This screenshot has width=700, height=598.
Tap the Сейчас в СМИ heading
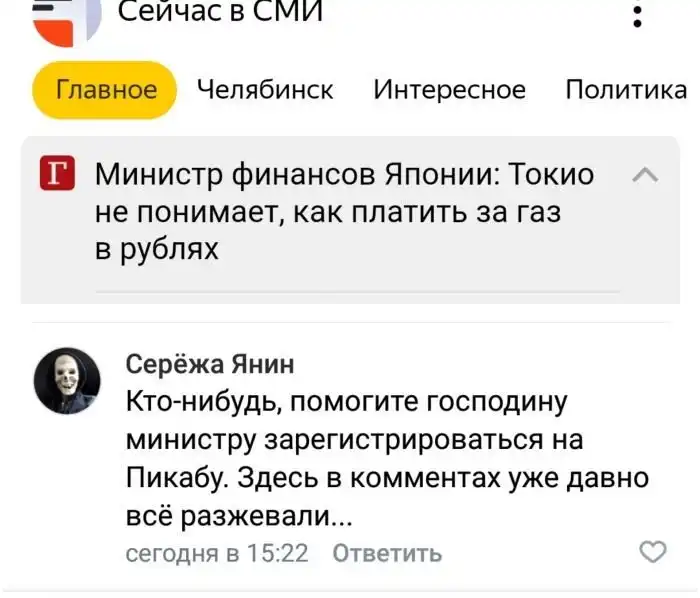coord(220,13)
